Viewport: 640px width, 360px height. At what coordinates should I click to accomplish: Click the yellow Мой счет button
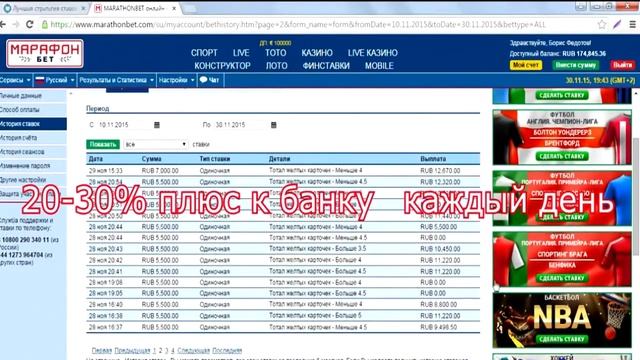pyautogui.click(x=526, y=65)
